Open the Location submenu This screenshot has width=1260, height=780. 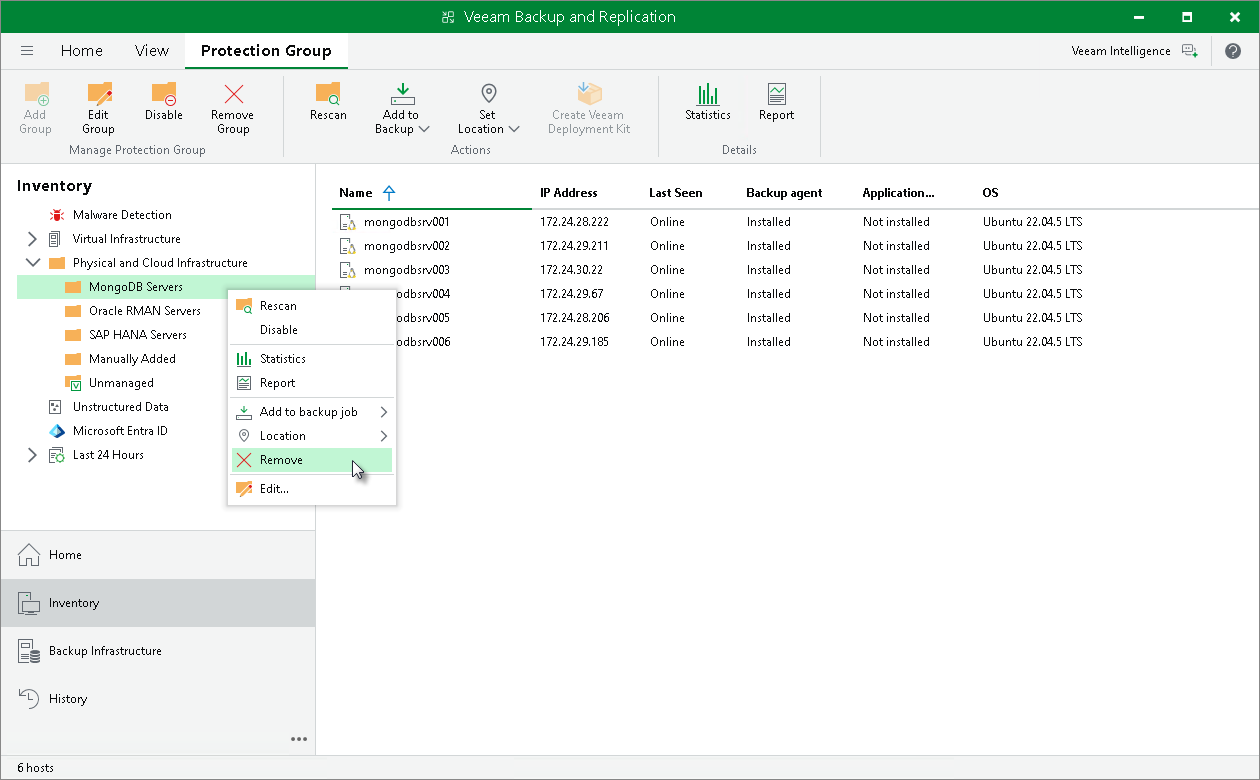tap(312, 436)
